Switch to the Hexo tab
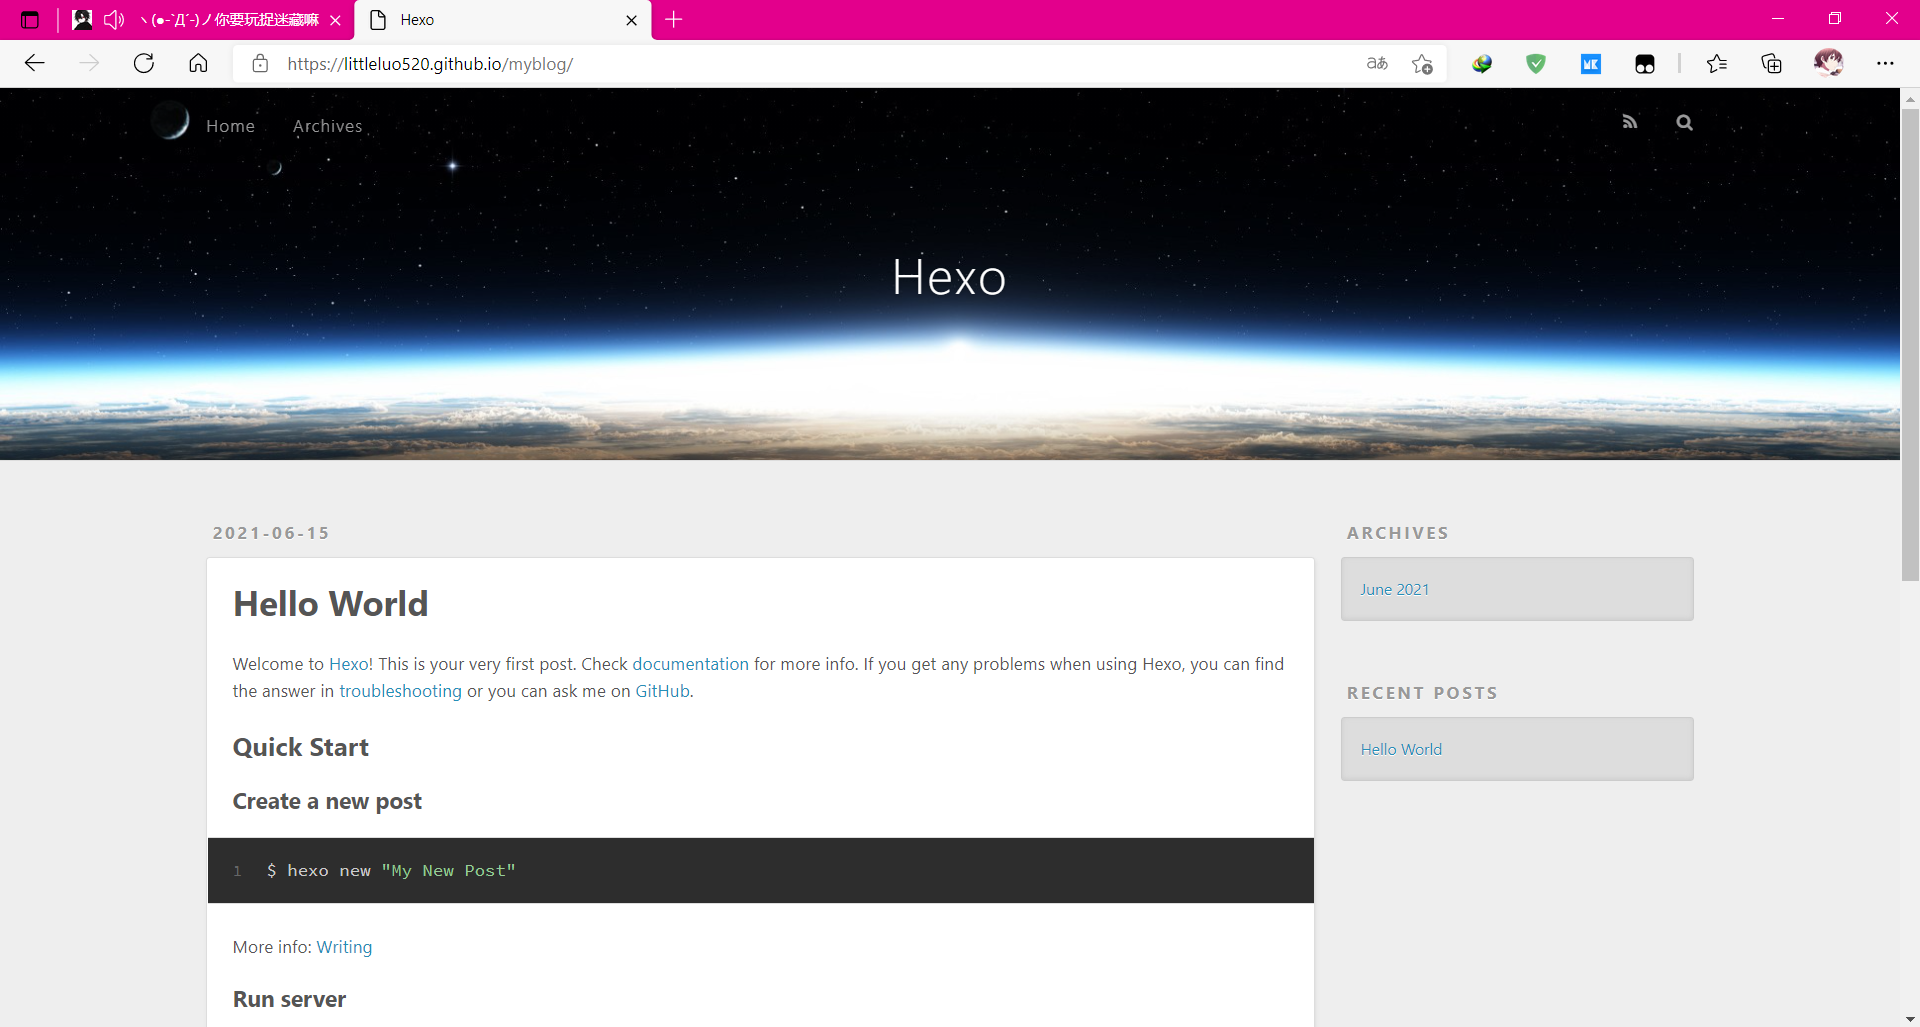 coord(500,20)
